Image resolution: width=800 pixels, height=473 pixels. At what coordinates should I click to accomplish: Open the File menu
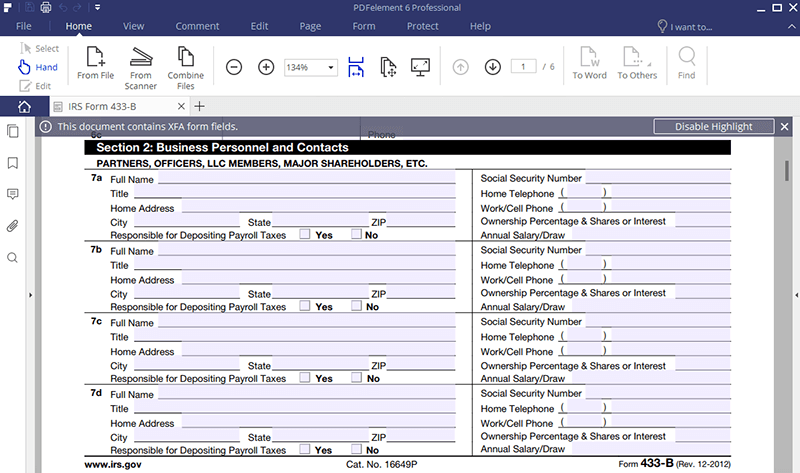[23, 26]
